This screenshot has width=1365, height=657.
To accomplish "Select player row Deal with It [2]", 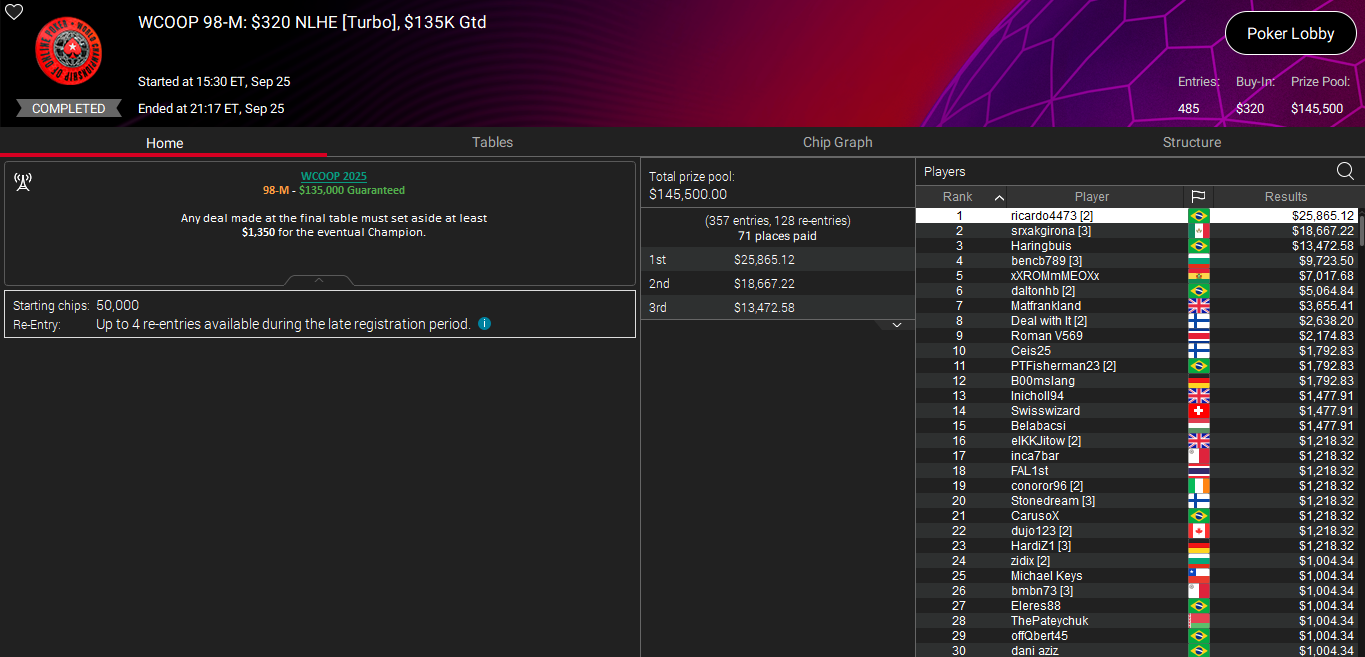I will pyautogui.click(x=1137, y=321).
